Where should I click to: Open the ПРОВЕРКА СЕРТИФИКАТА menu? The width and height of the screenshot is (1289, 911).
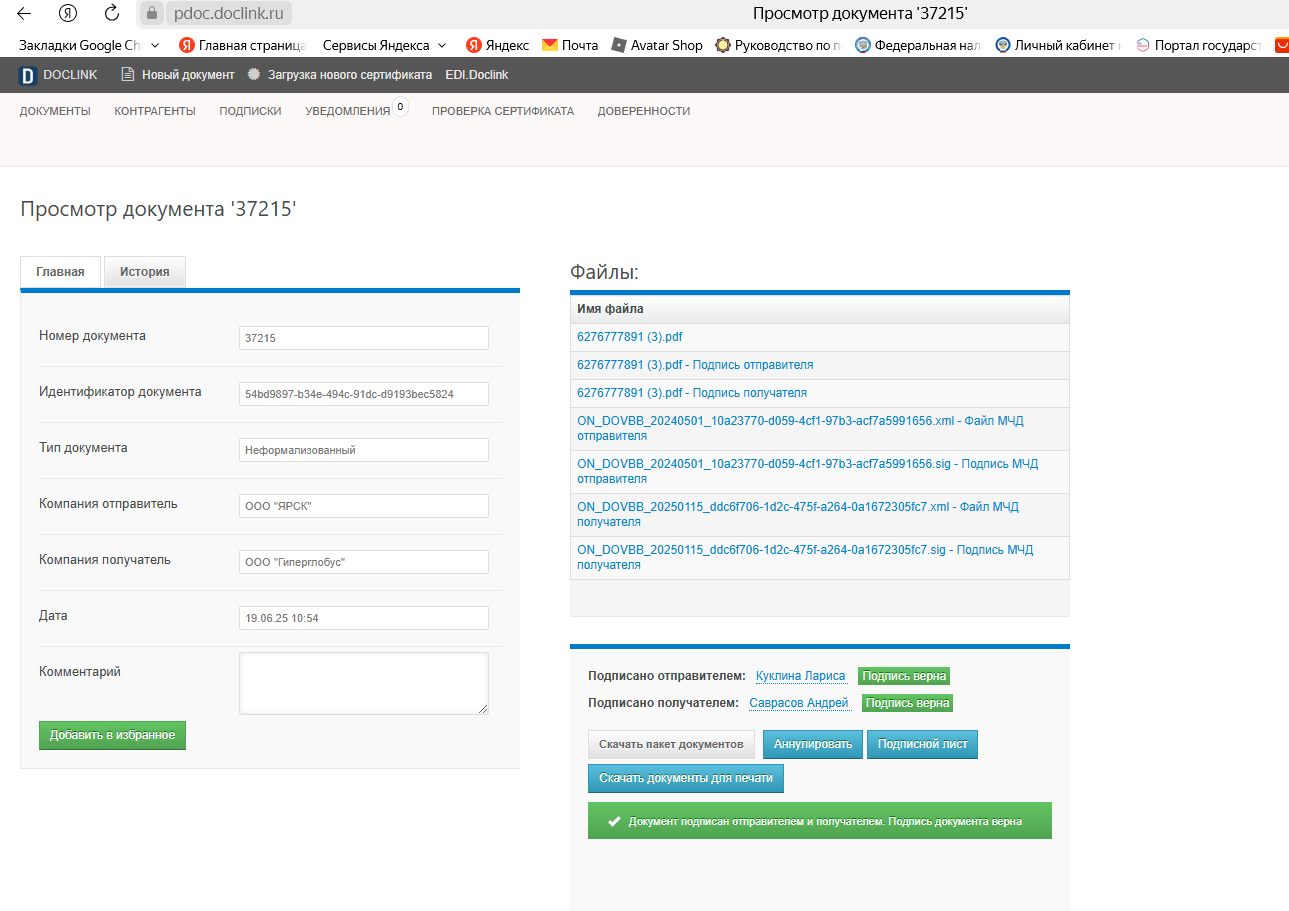[x=503, y=111]
